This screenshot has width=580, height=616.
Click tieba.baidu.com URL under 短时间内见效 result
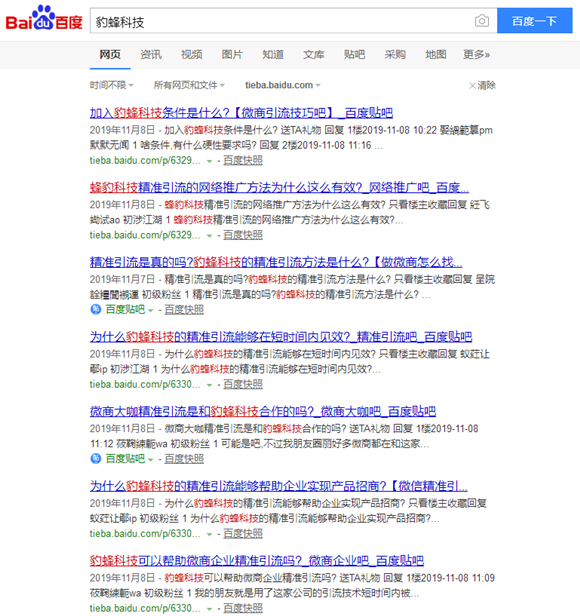pyautogui.click(x=145, y=384)
